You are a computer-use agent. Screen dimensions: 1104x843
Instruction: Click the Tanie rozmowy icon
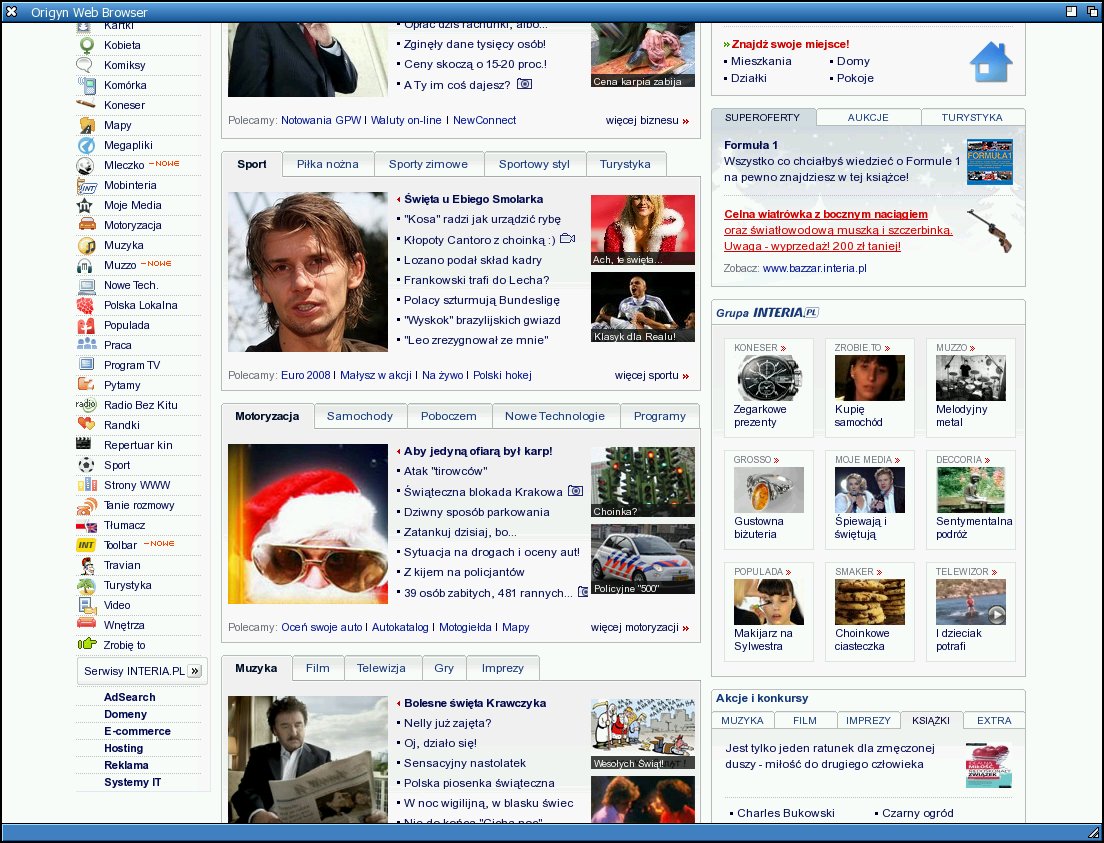(87, 506)
